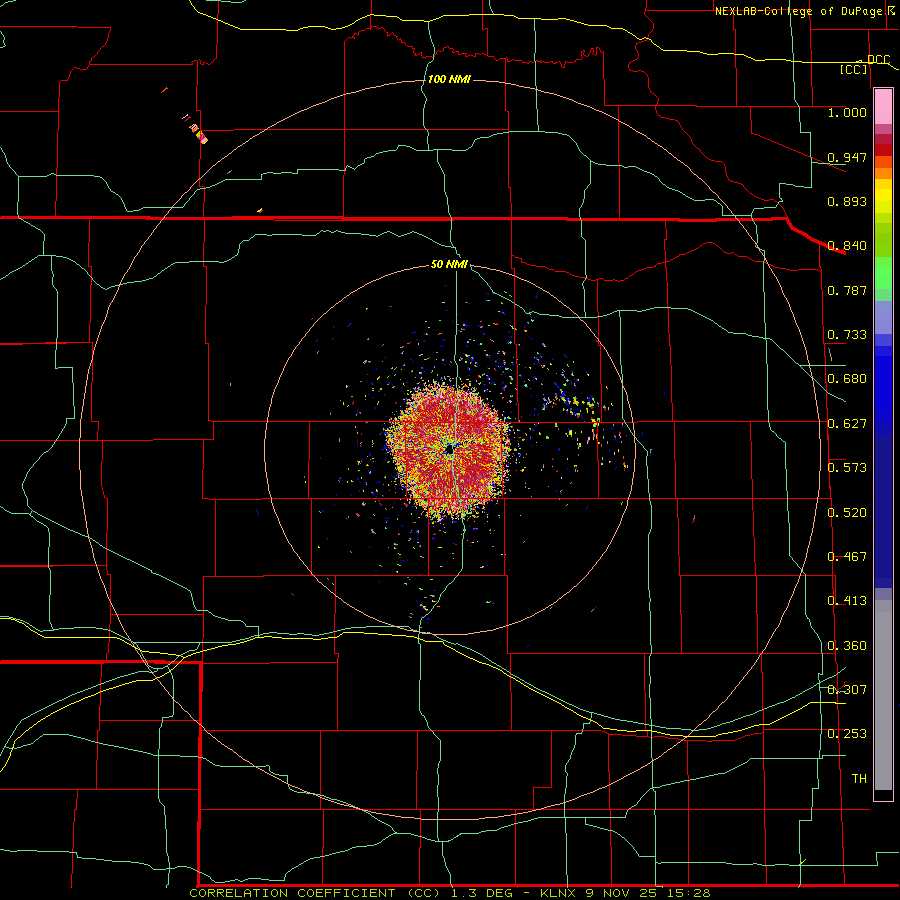
Task: Click the 0.307 scale value
Action: tap(847, 689)
